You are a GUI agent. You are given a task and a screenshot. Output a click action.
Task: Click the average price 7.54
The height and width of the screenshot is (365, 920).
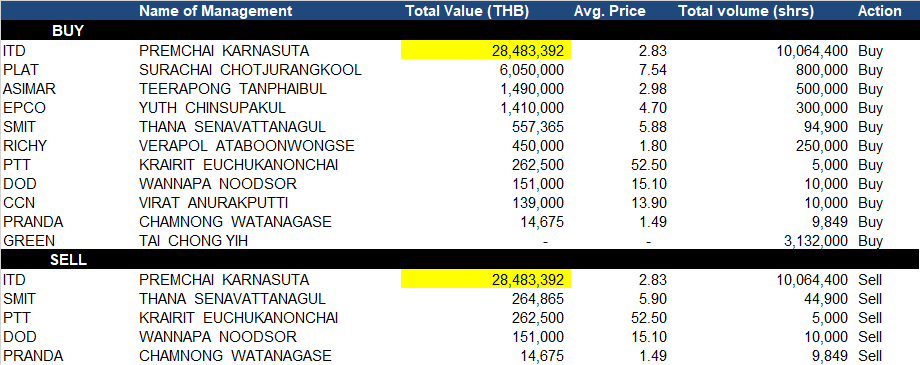[652, 70]
